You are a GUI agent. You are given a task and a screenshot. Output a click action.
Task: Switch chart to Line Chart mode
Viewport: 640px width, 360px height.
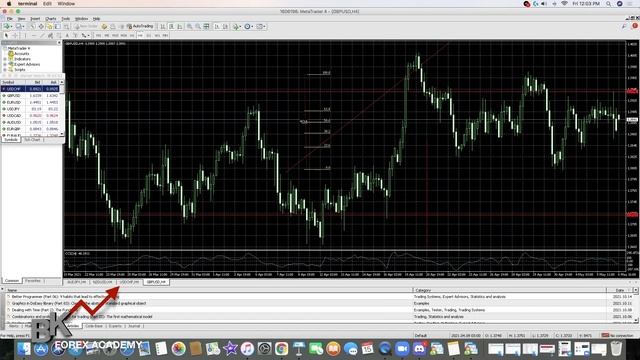pos(180,26)
